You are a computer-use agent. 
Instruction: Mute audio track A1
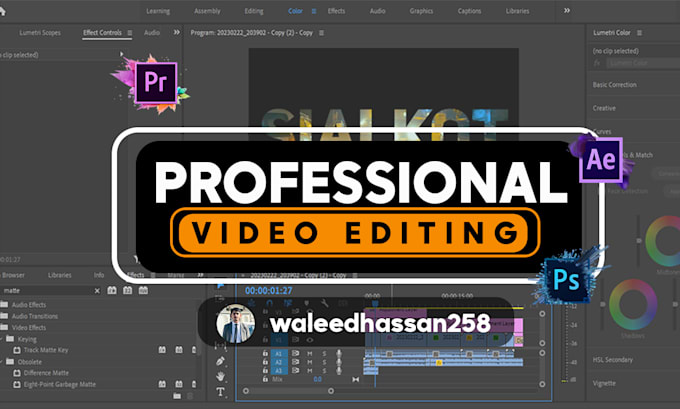tap(310, 353)
